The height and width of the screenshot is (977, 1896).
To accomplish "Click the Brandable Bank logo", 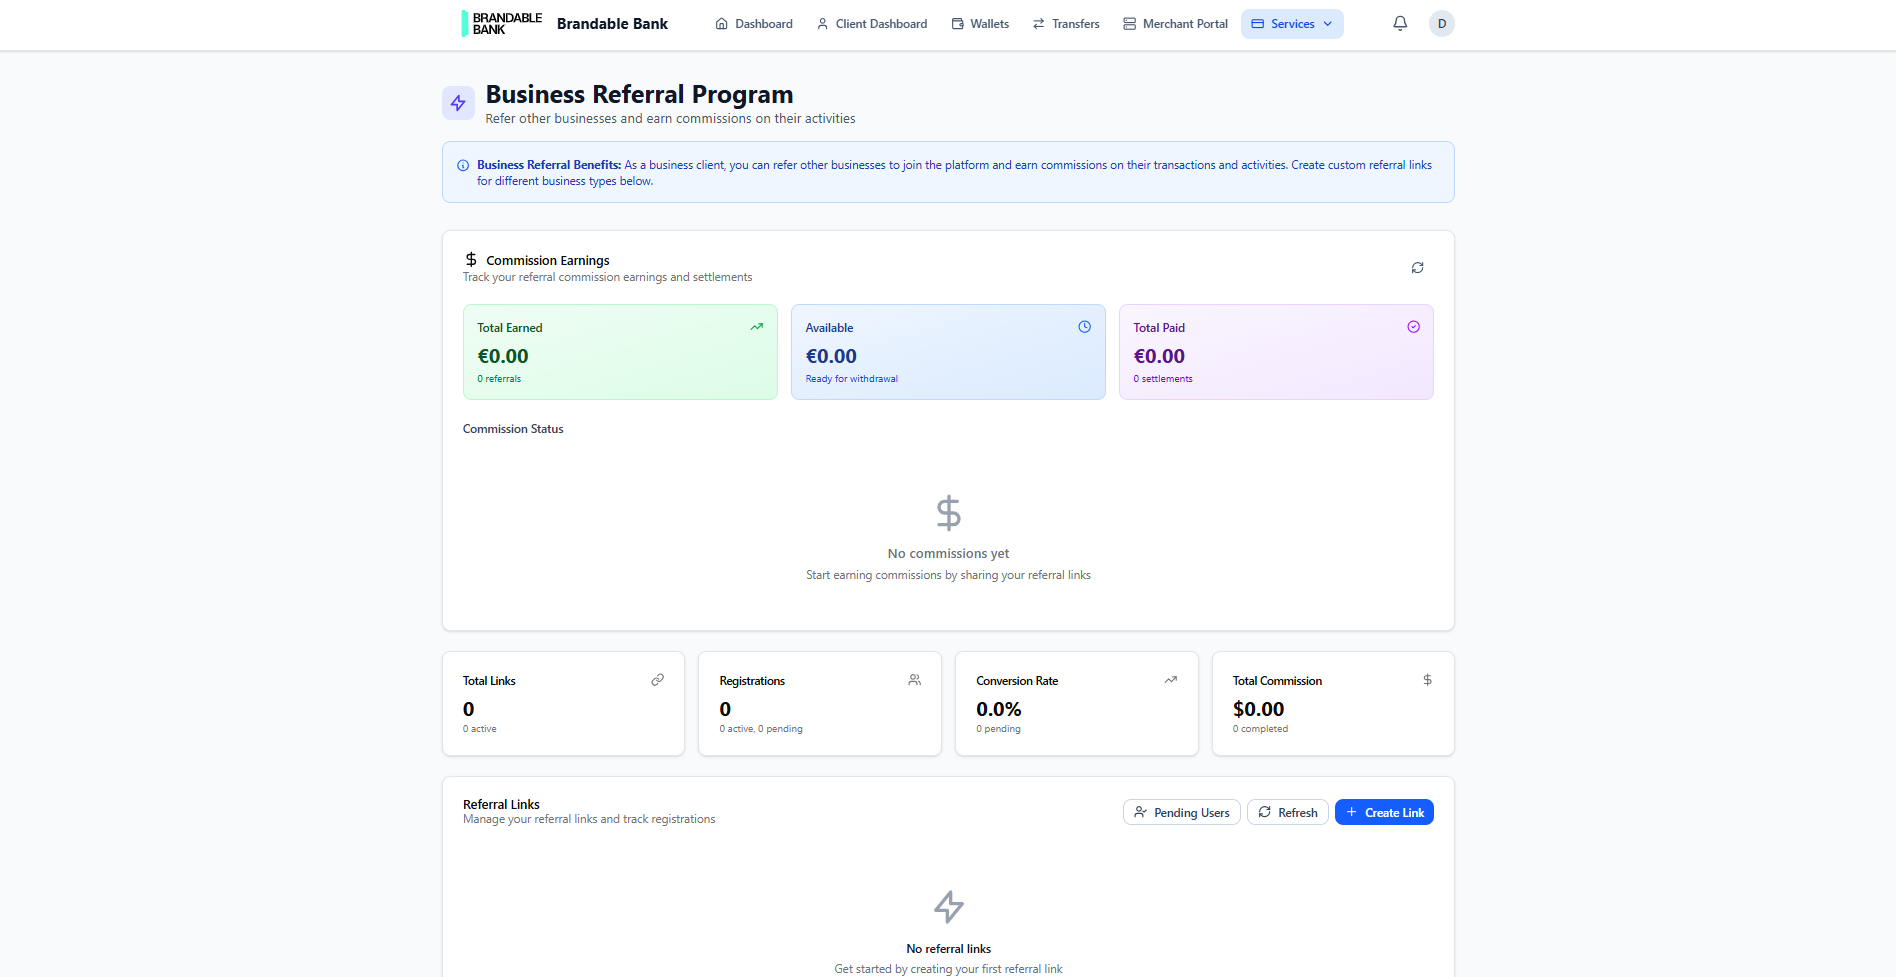I will tap(502, 24).
